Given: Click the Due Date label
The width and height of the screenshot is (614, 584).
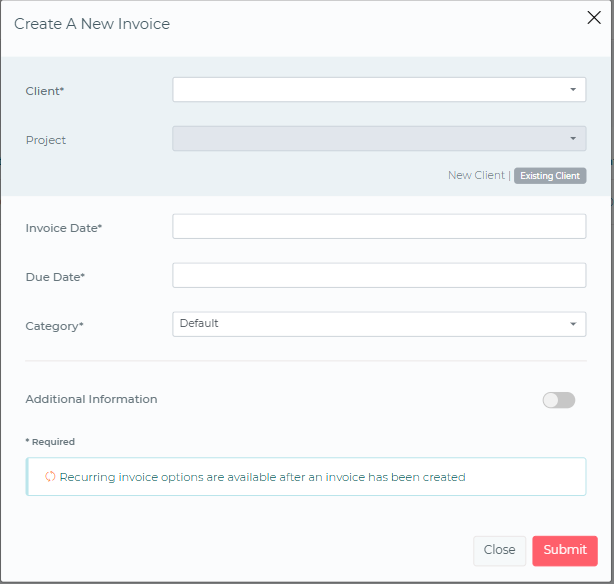Looking at the screenshot, I should coord(55,277).
